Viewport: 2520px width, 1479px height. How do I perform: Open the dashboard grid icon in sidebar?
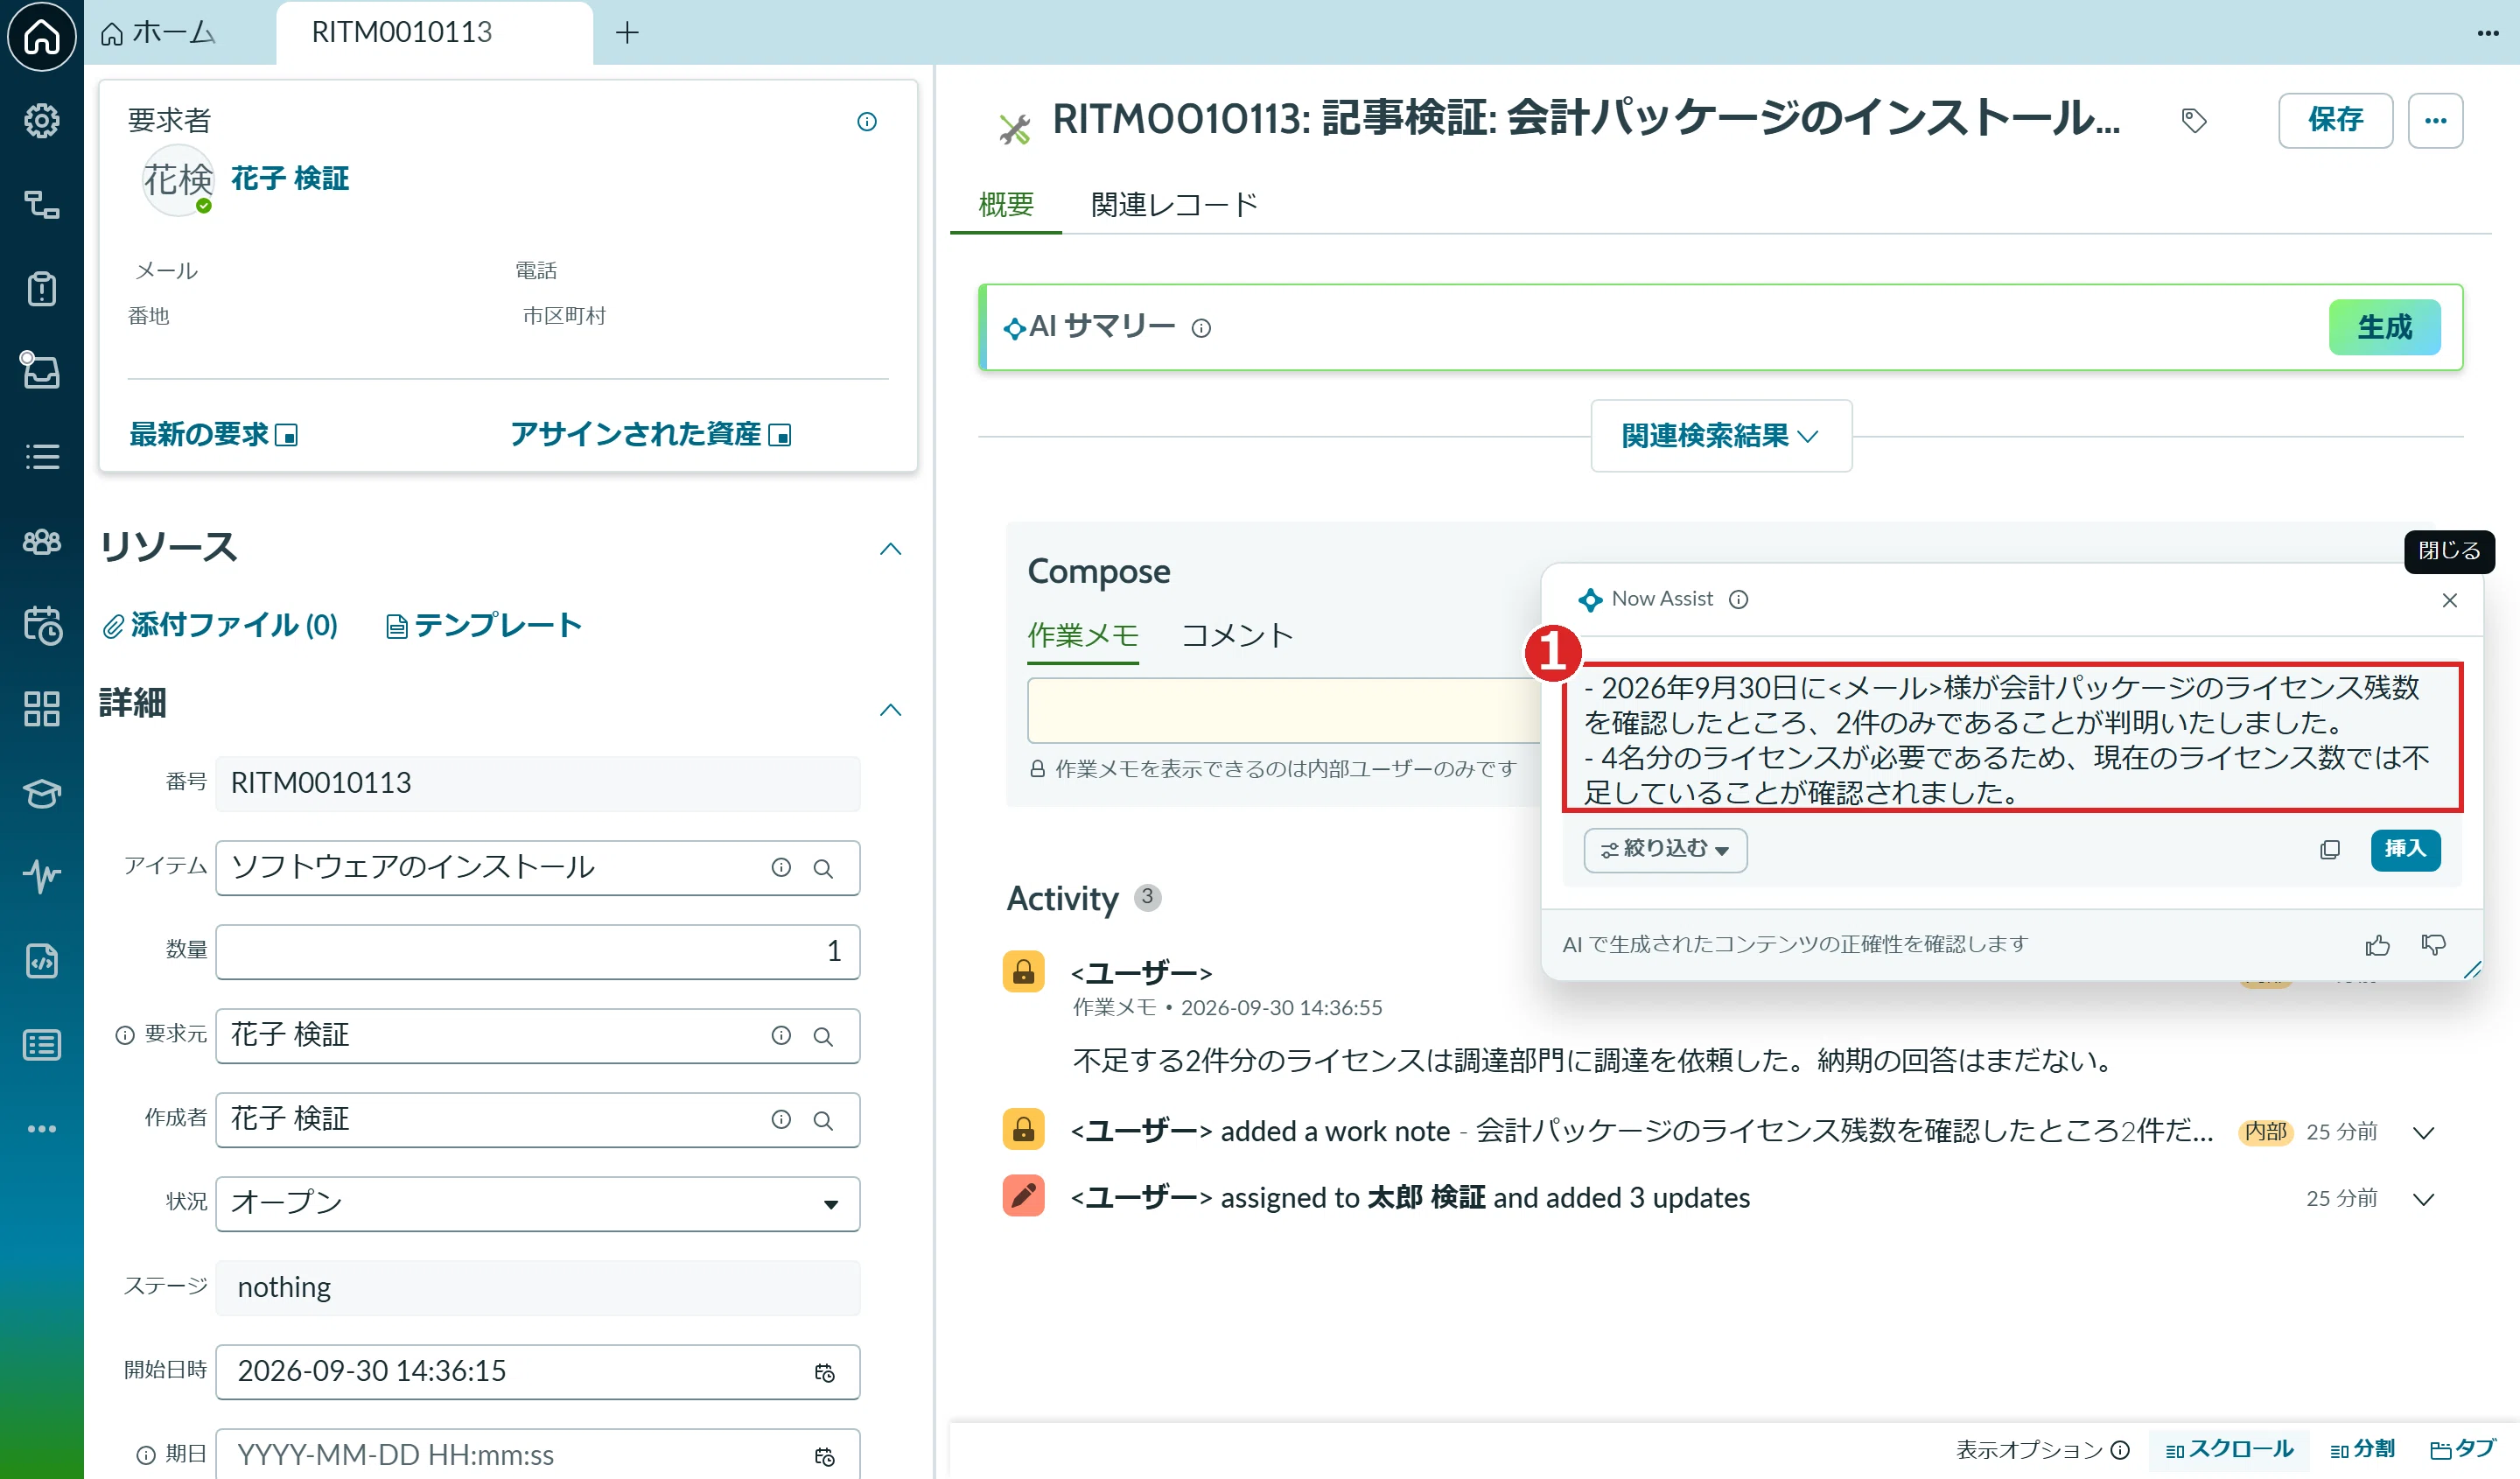(41, 709)
